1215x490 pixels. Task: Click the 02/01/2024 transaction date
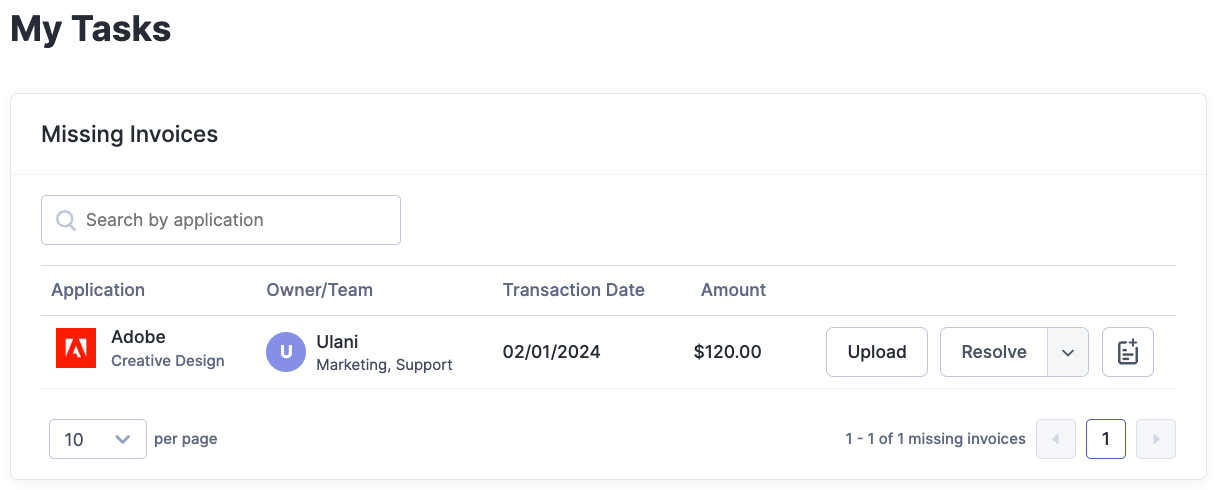pyautogui.click(x=552, y=352)
